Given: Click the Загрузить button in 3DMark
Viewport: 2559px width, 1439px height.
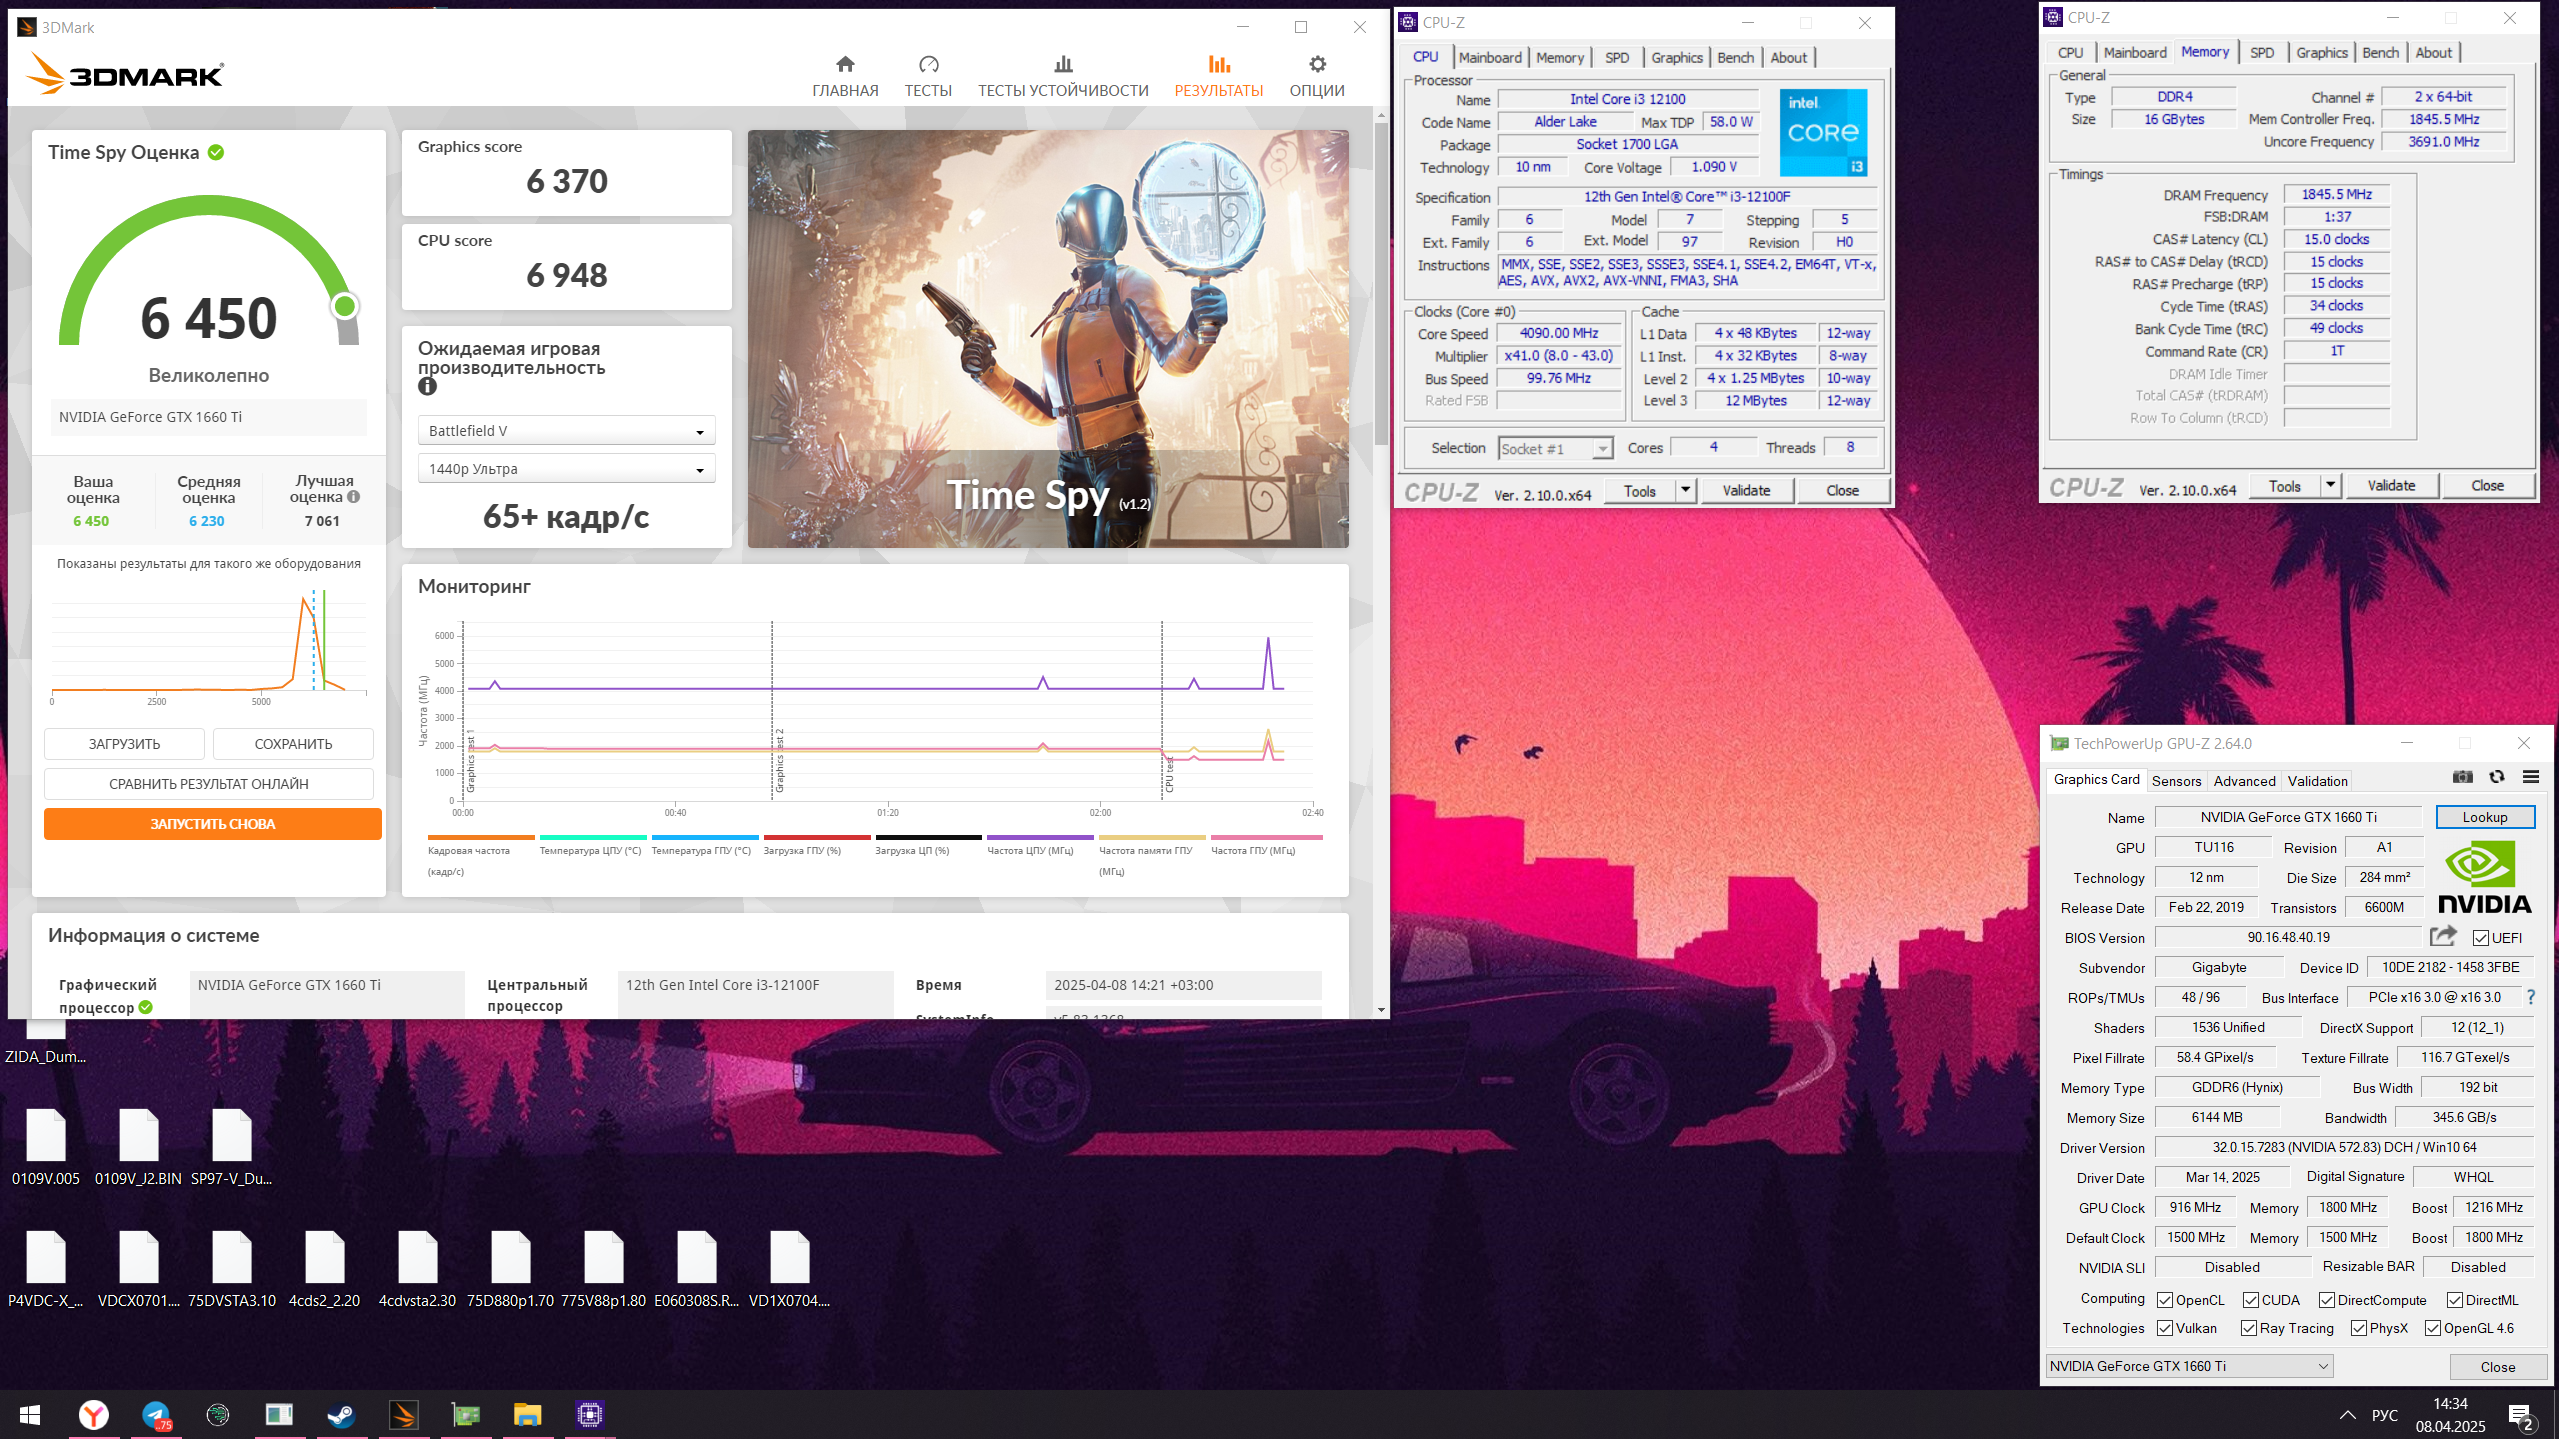Looking at the screenshot, I should click(124, 744).
